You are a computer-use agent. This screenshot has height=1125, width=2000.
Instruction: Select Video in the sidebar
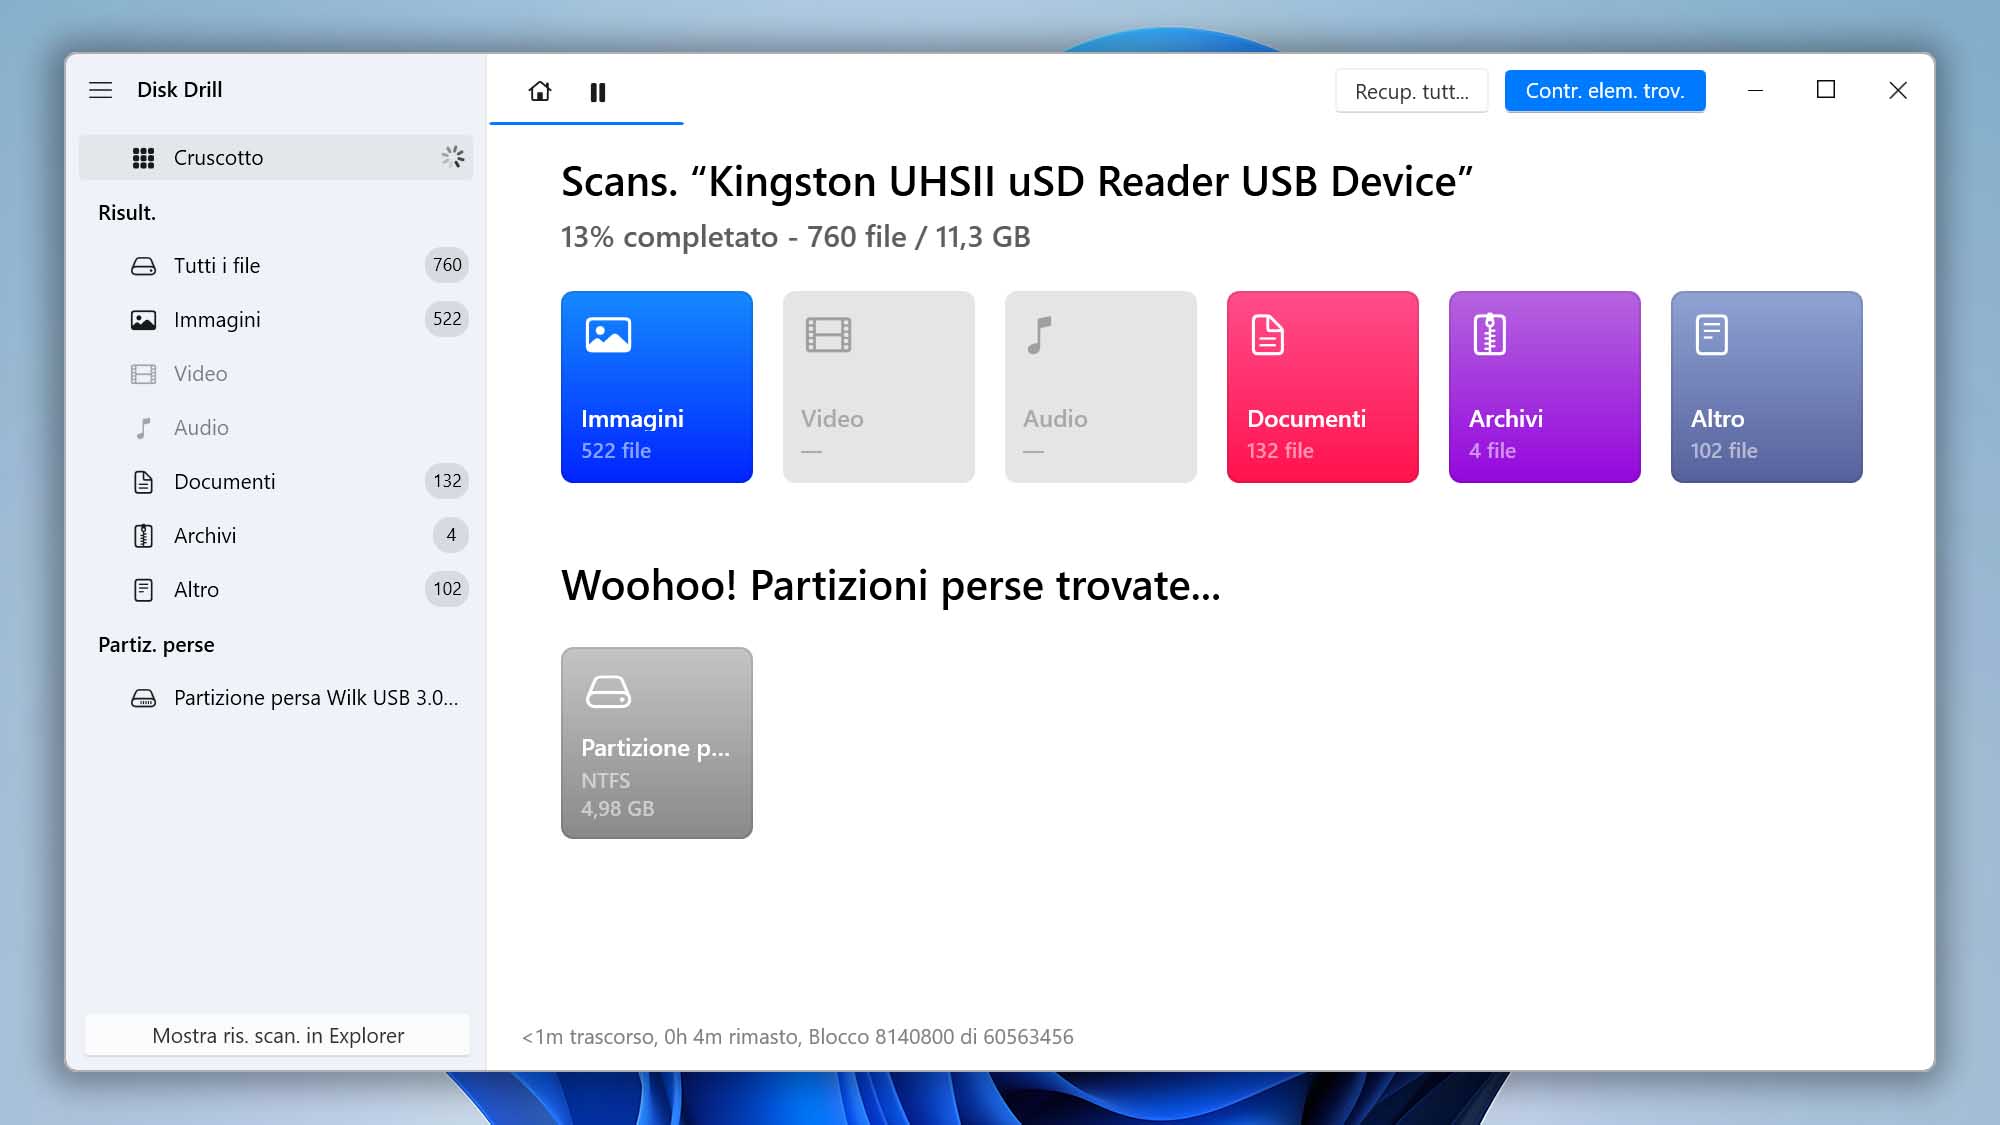(276, 374)
